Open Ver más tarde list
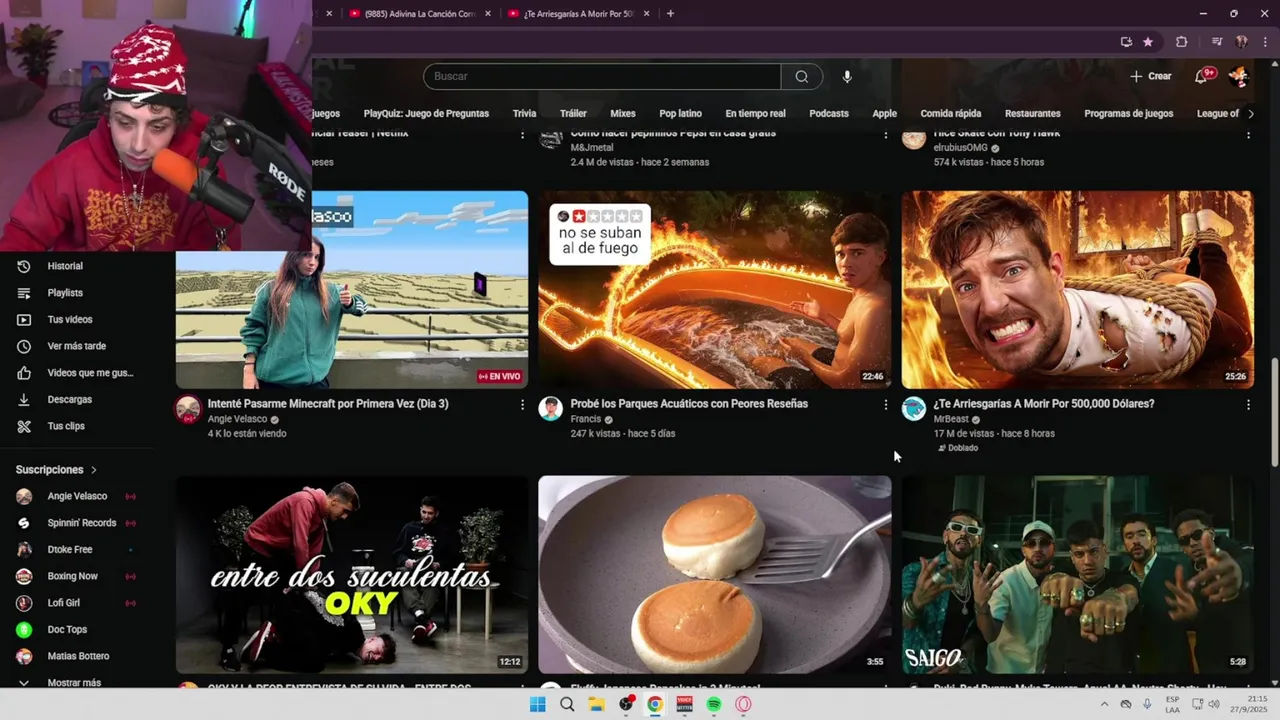This screenshot has width=1280, height=720. point(77,346)
